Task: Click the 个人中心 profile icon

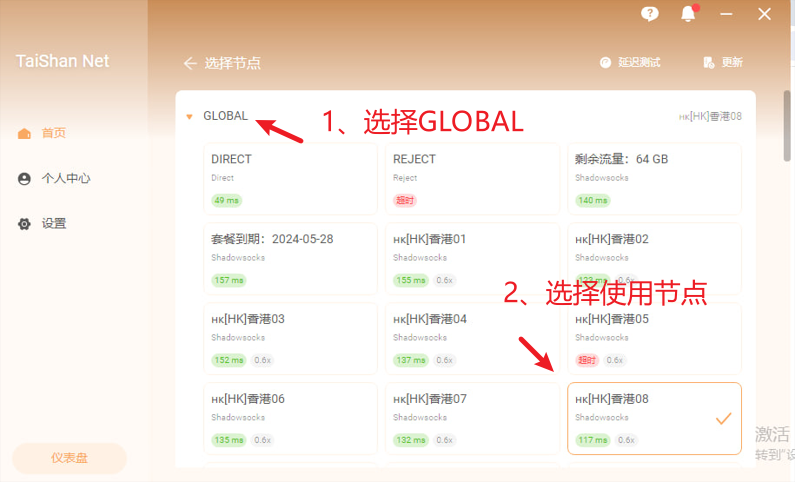Action: [x=24, y=179]
